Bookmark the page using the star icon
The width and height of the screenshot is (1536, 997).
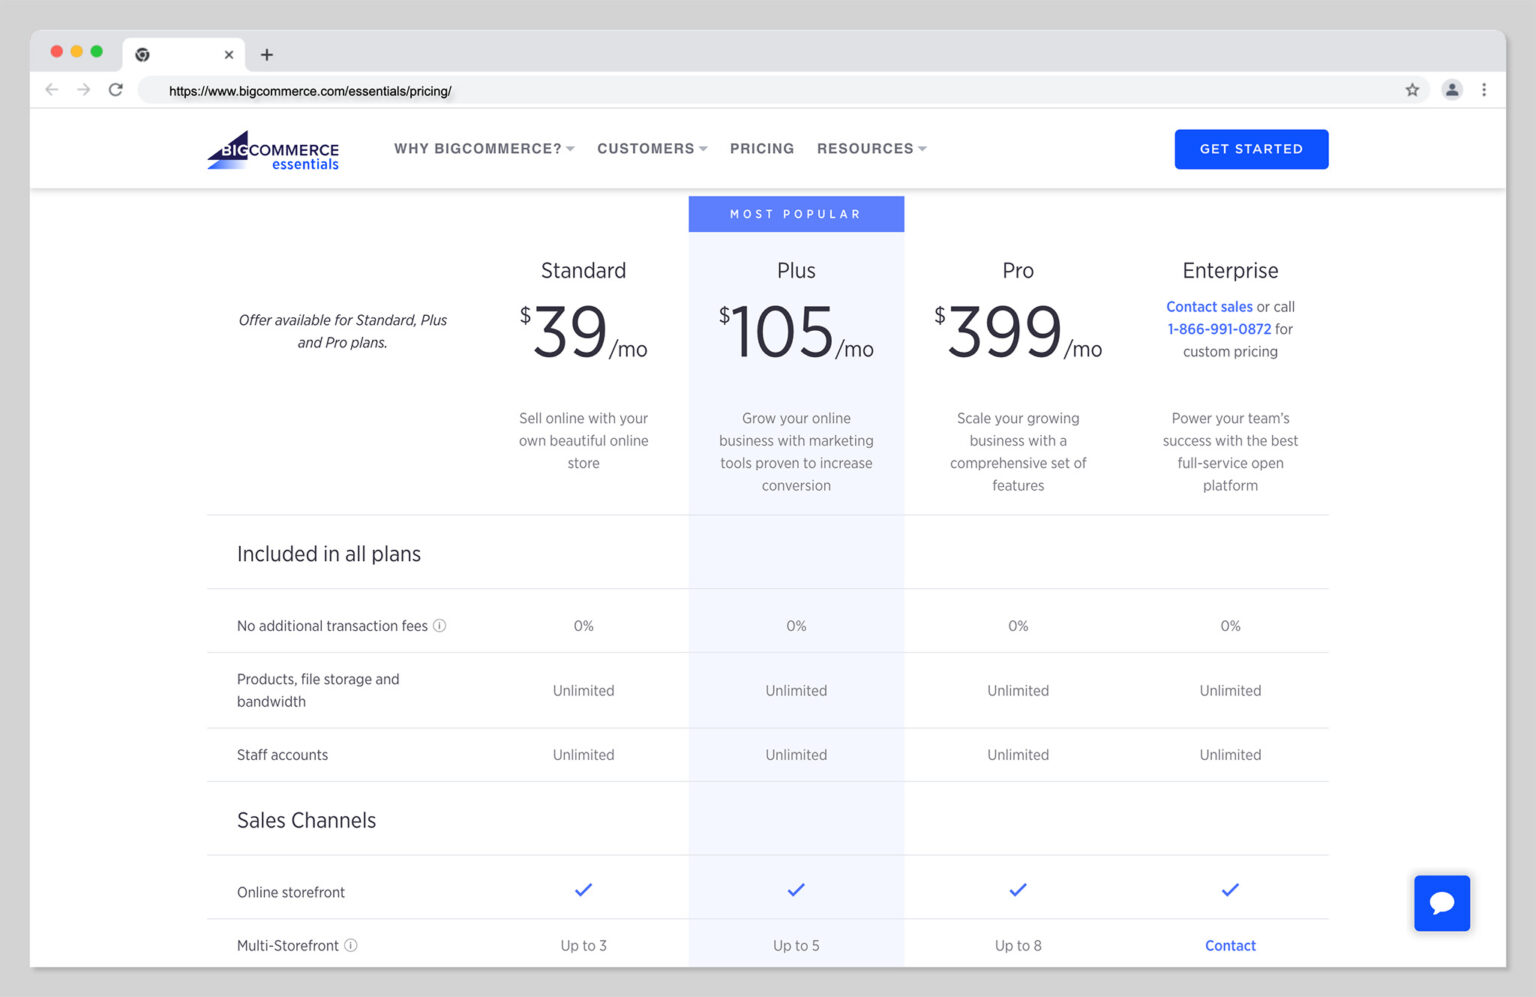coord(1413,89)
